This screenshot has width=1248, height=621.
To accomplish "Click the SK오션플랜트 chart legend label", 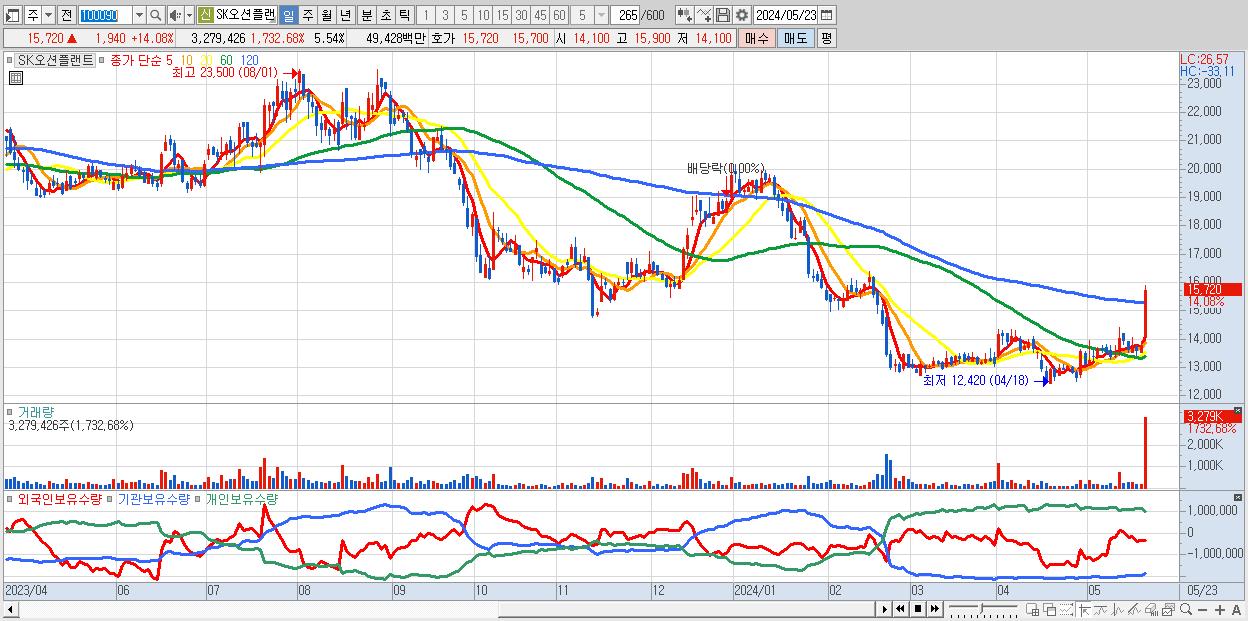I will tap(56, 60).
